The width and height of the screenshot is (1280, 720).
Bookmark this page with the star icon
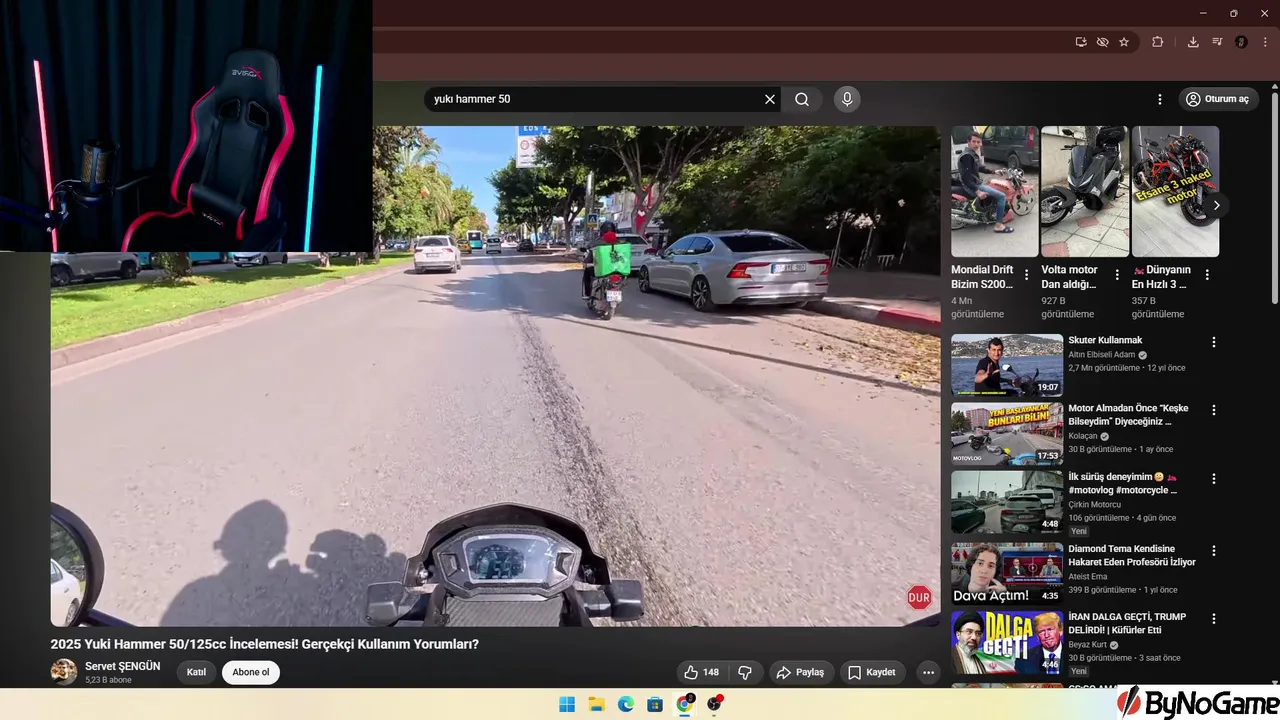click(1124, 42)
